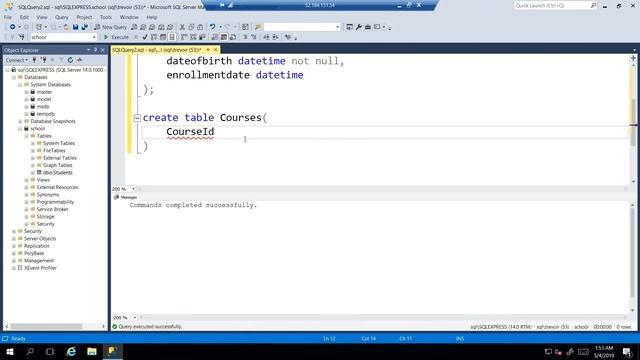Open the File menu

click(8, 17)
